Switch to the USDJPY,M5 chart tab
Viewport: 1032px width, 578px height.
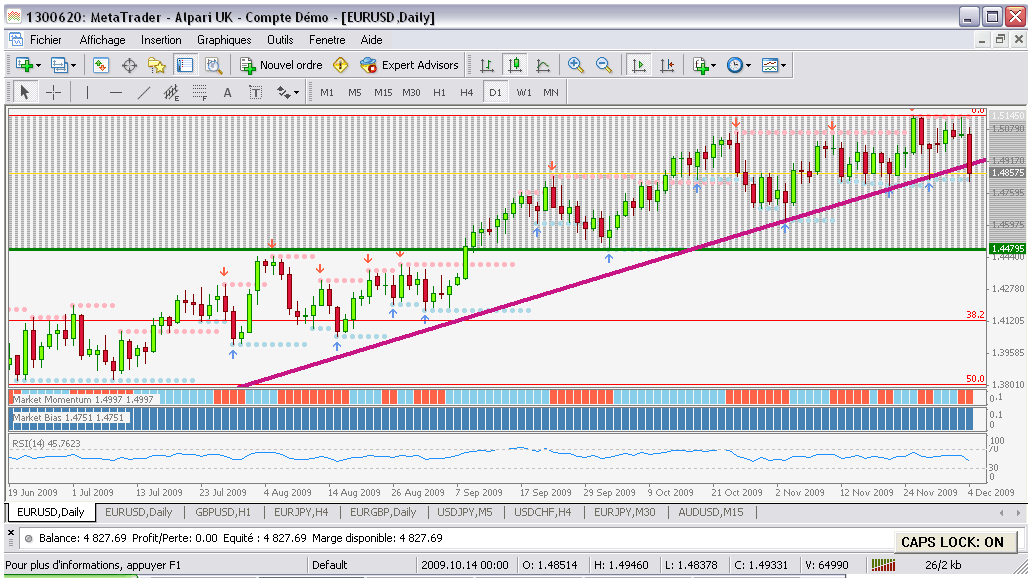[x=465, y=512]
